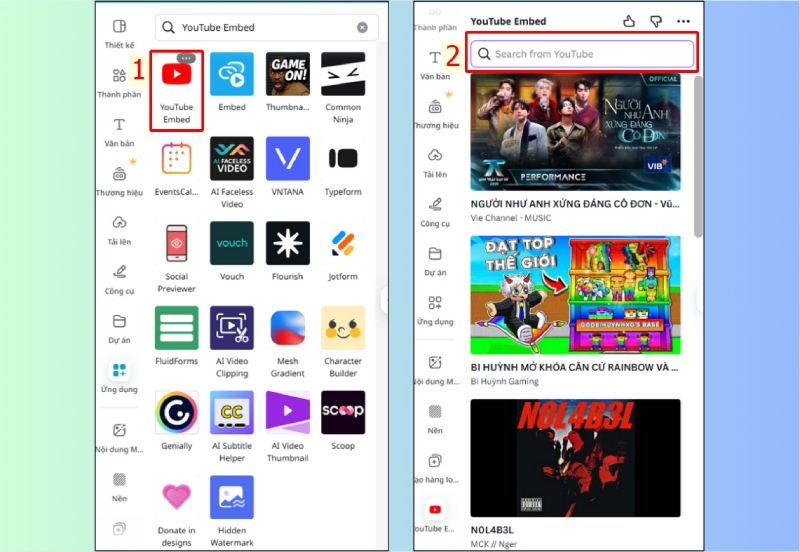The image size is (800, 552).
Task: Select the Common Ninja app icon
Action: (343, 75)
